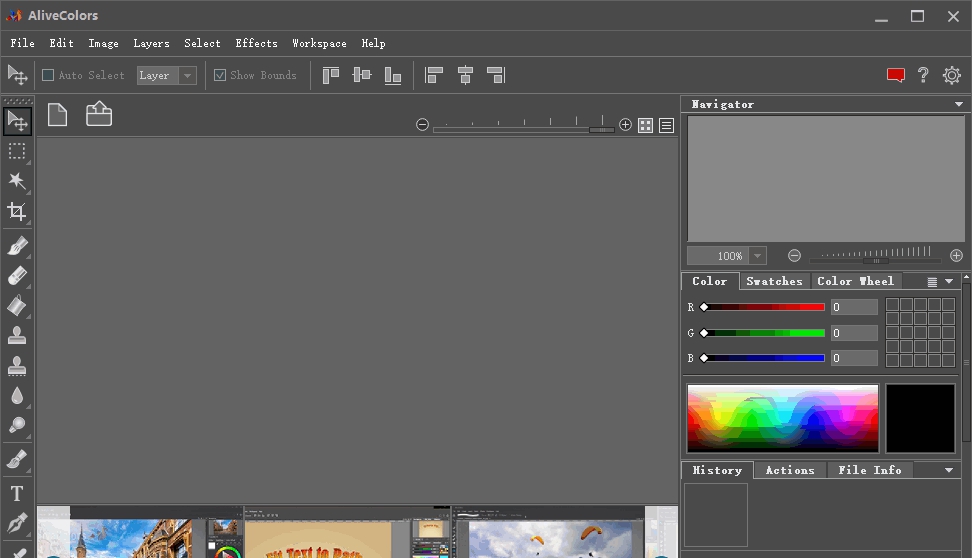Viewport: 972px width, 558px height.
Task: Click the Open Image folder icon
Action: point(98,115)
